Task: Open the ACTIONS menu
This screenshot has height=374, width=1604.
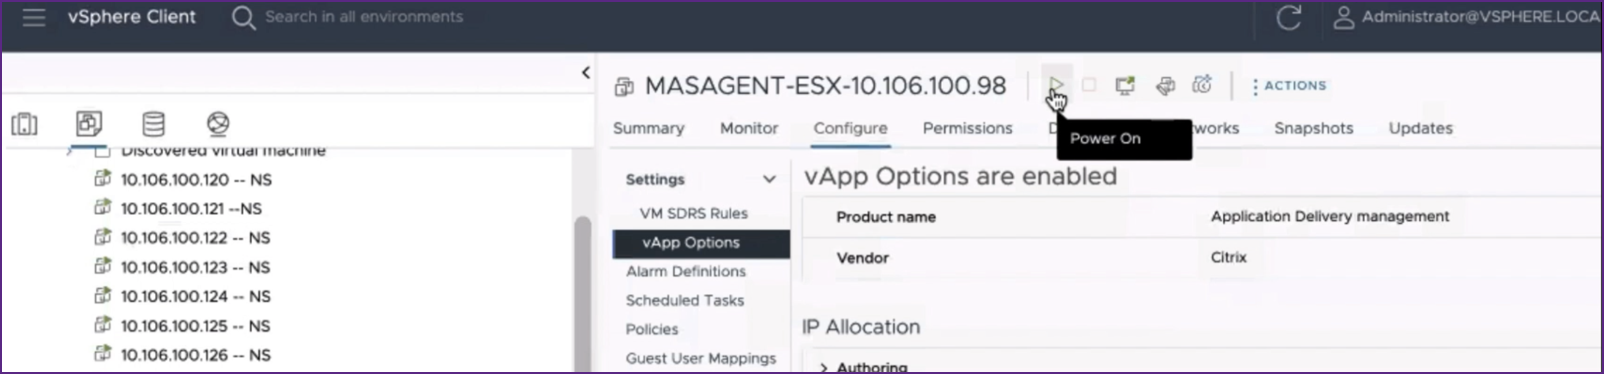Action: pyautogui.click(x=1289, y=86)
